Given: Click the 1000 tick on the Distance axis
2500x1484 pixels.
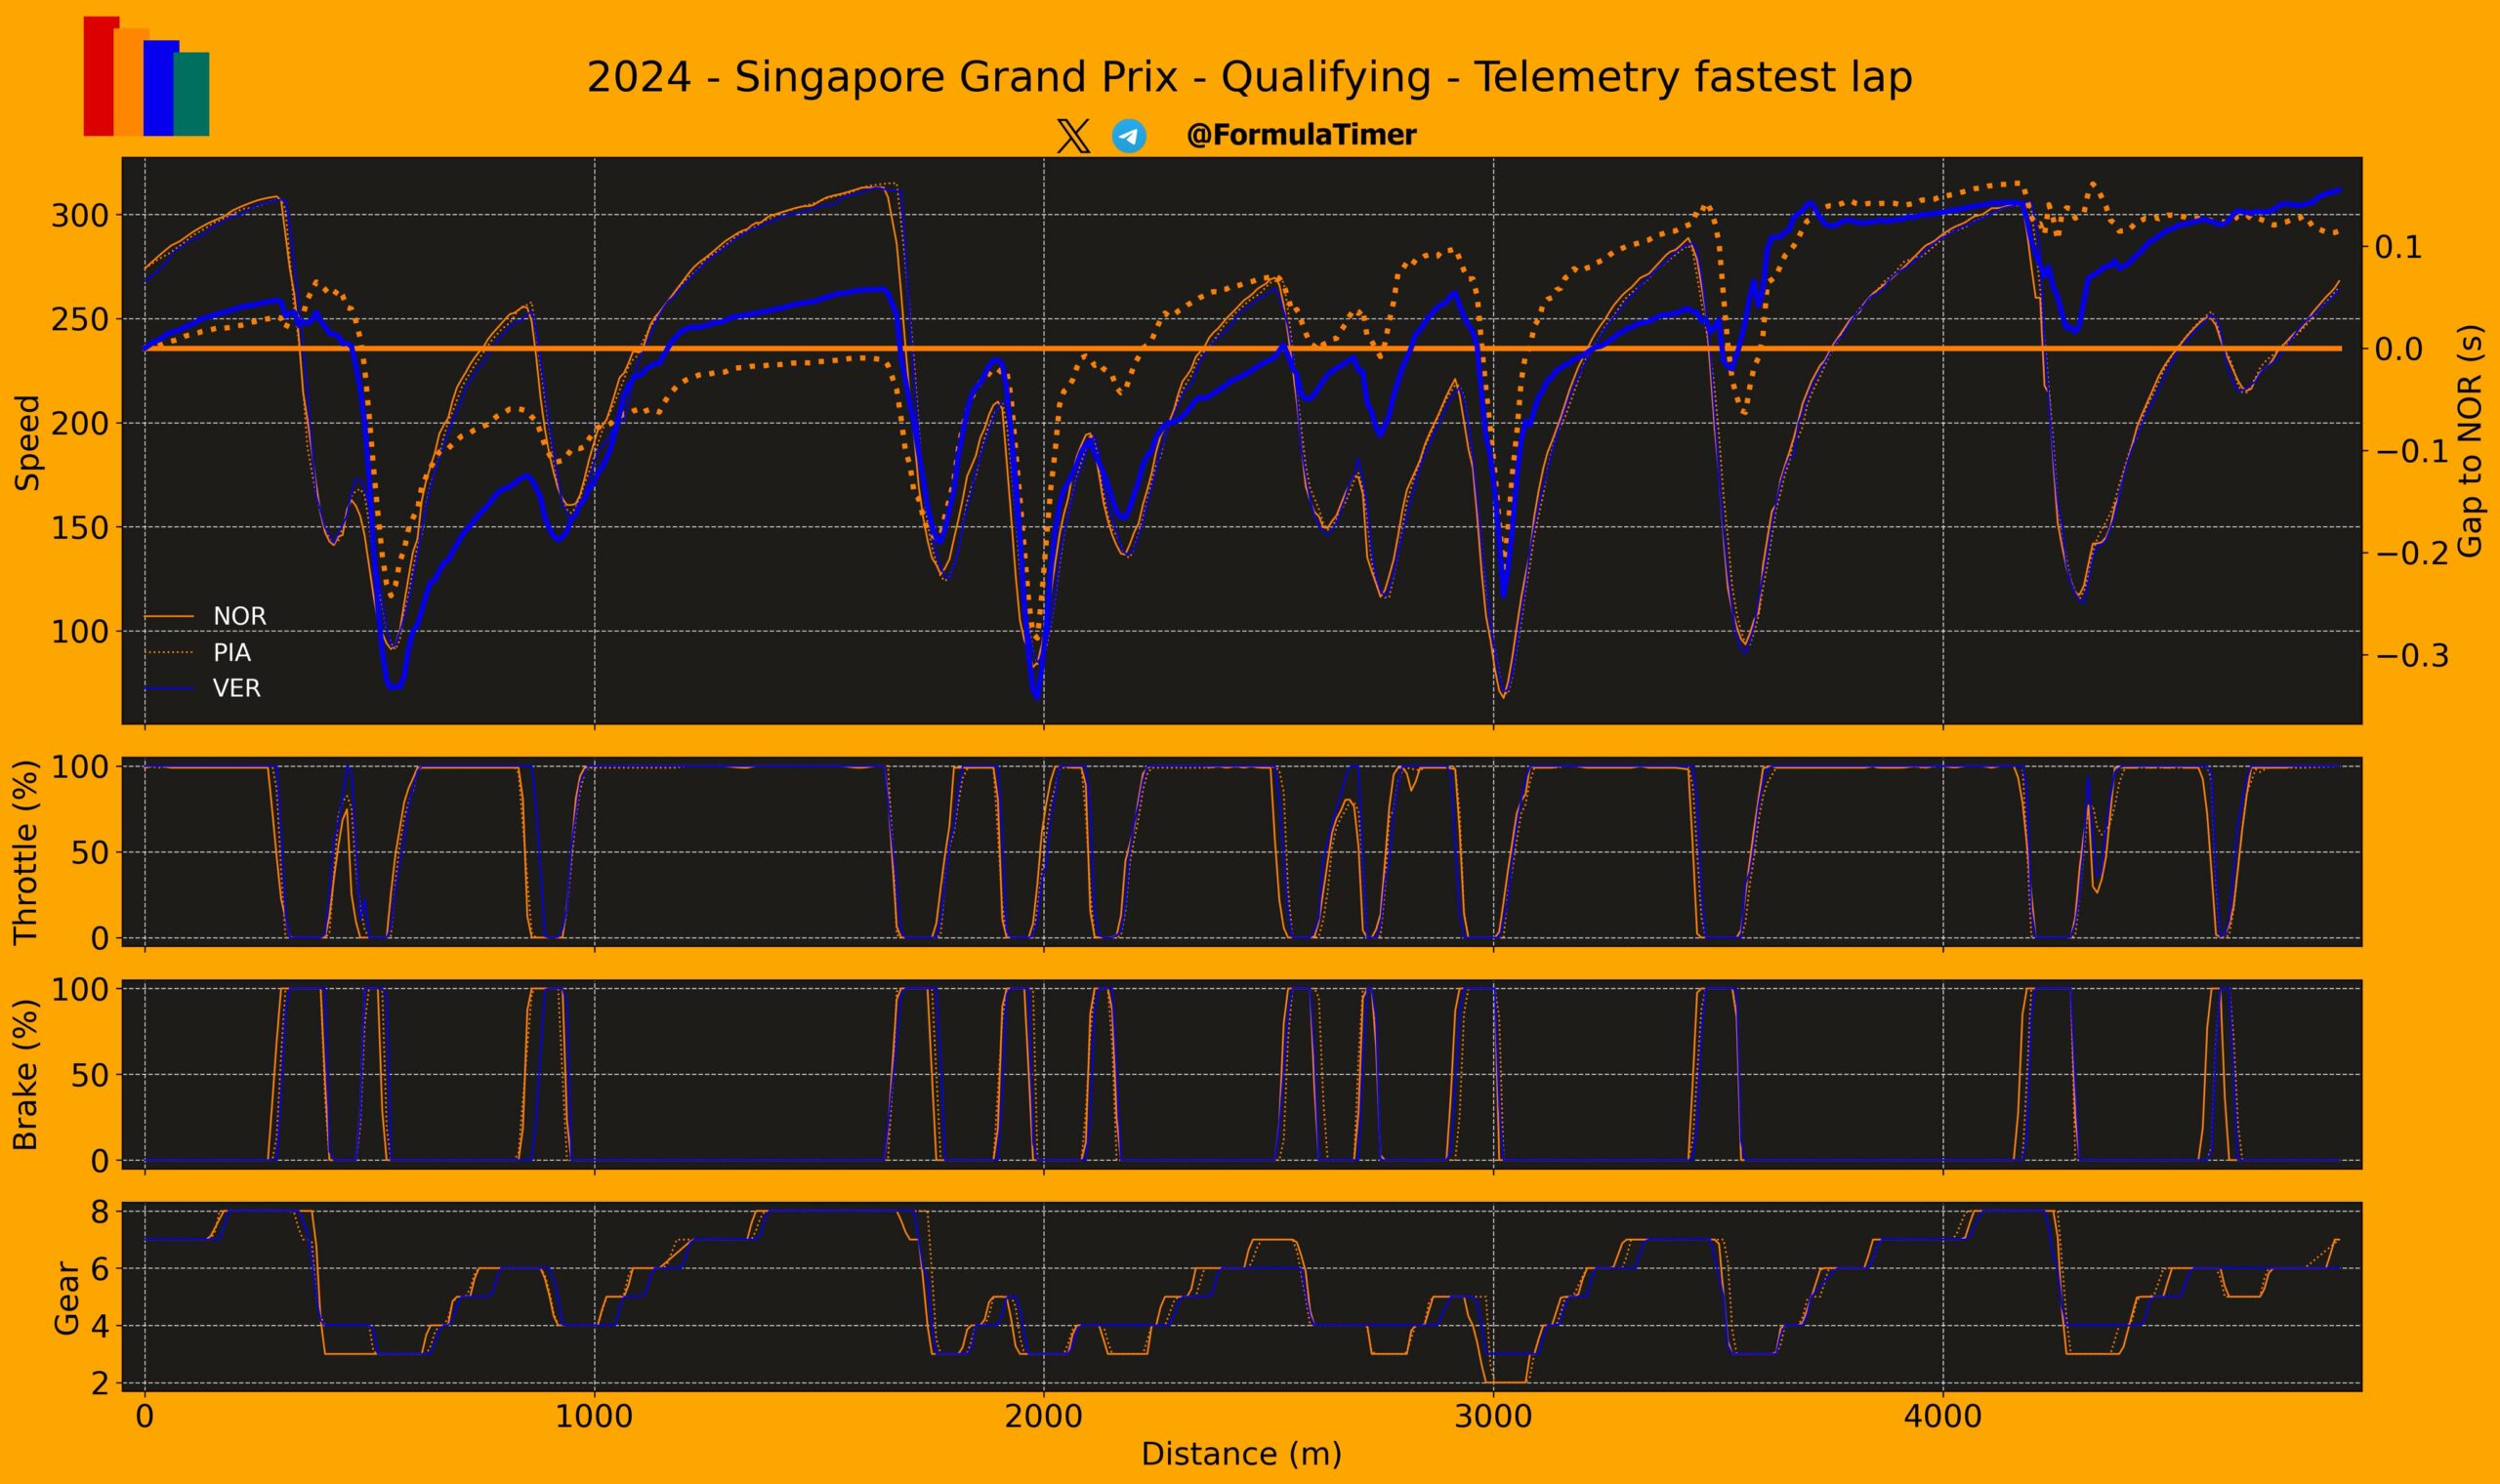Looking at the screenshot, I should 594,1417.
